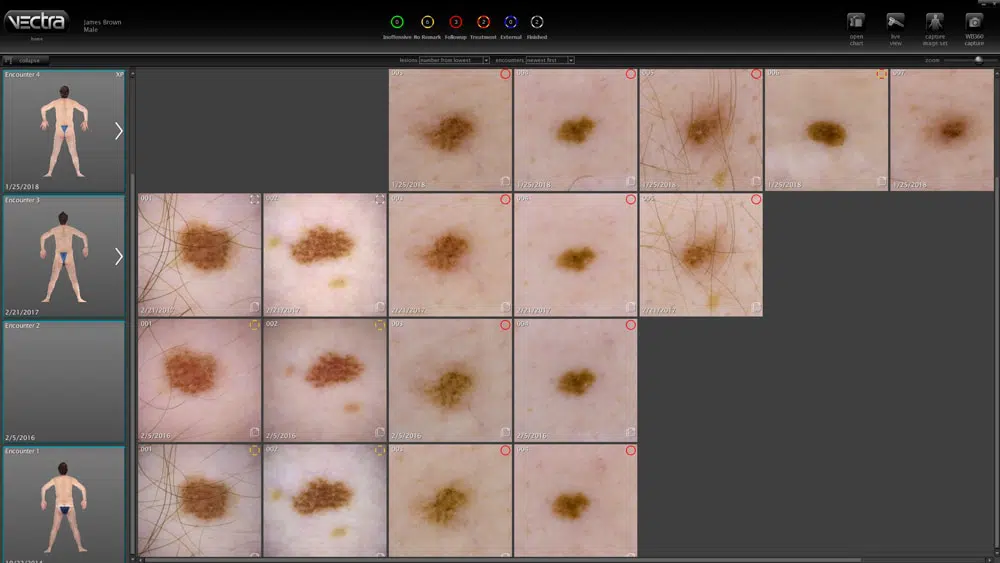This screenshot has height=563, width=1000.
Task: Click selection frame icon on lesion 001 from 2/21/2017
Action: 254,200
